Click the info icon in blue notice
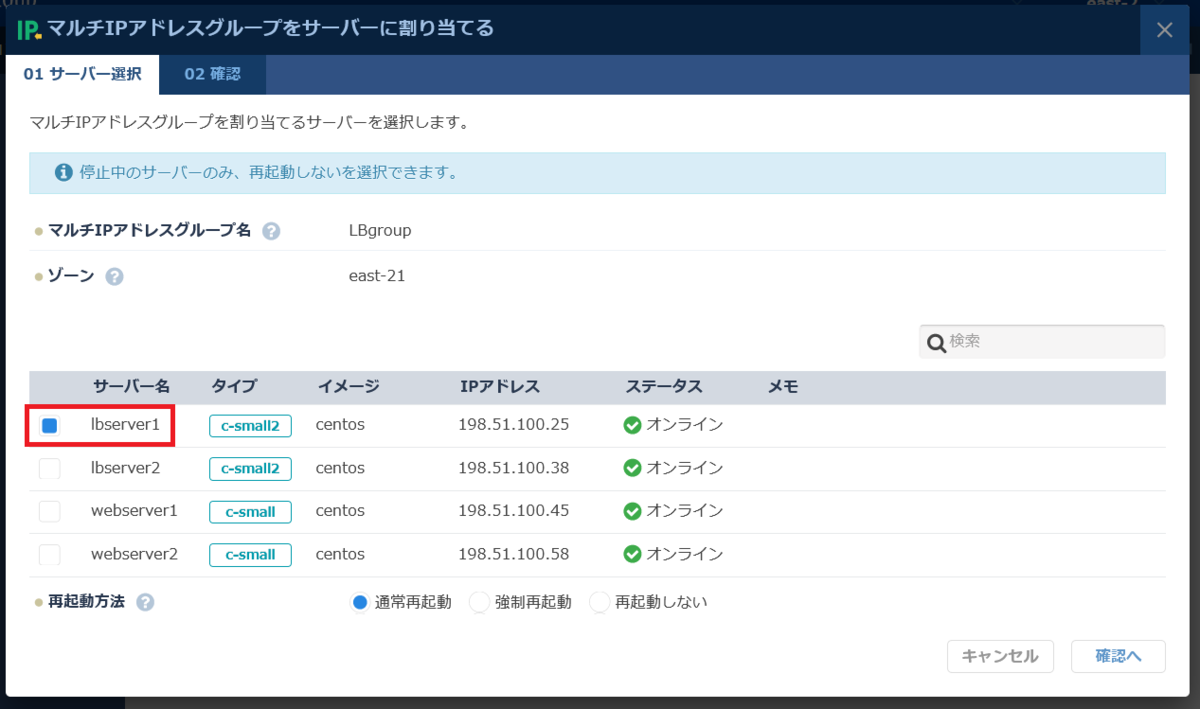The width and height of the screenshot is (1200, 709). point(64,172)
